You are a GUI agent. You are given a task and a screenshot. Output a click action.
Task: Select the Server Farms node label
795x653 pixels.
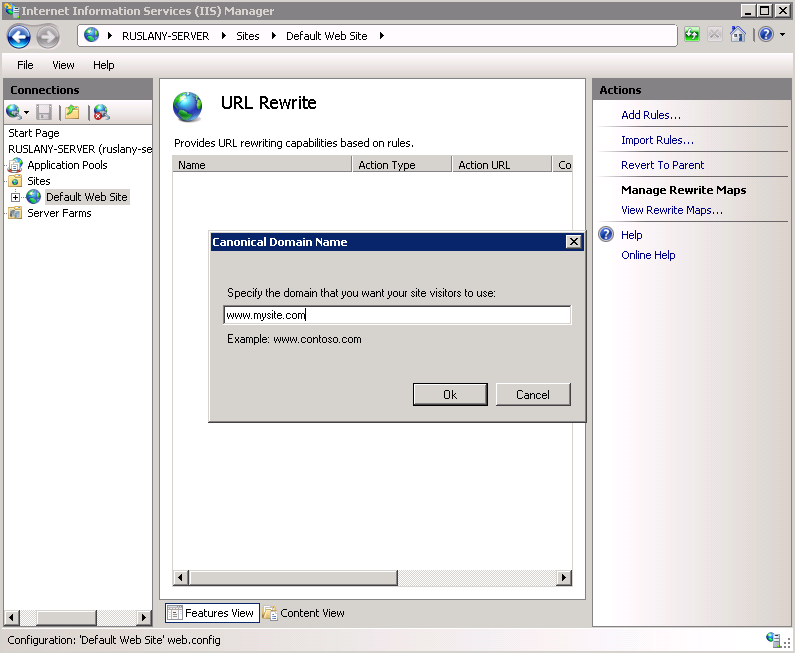coord(59,213)
